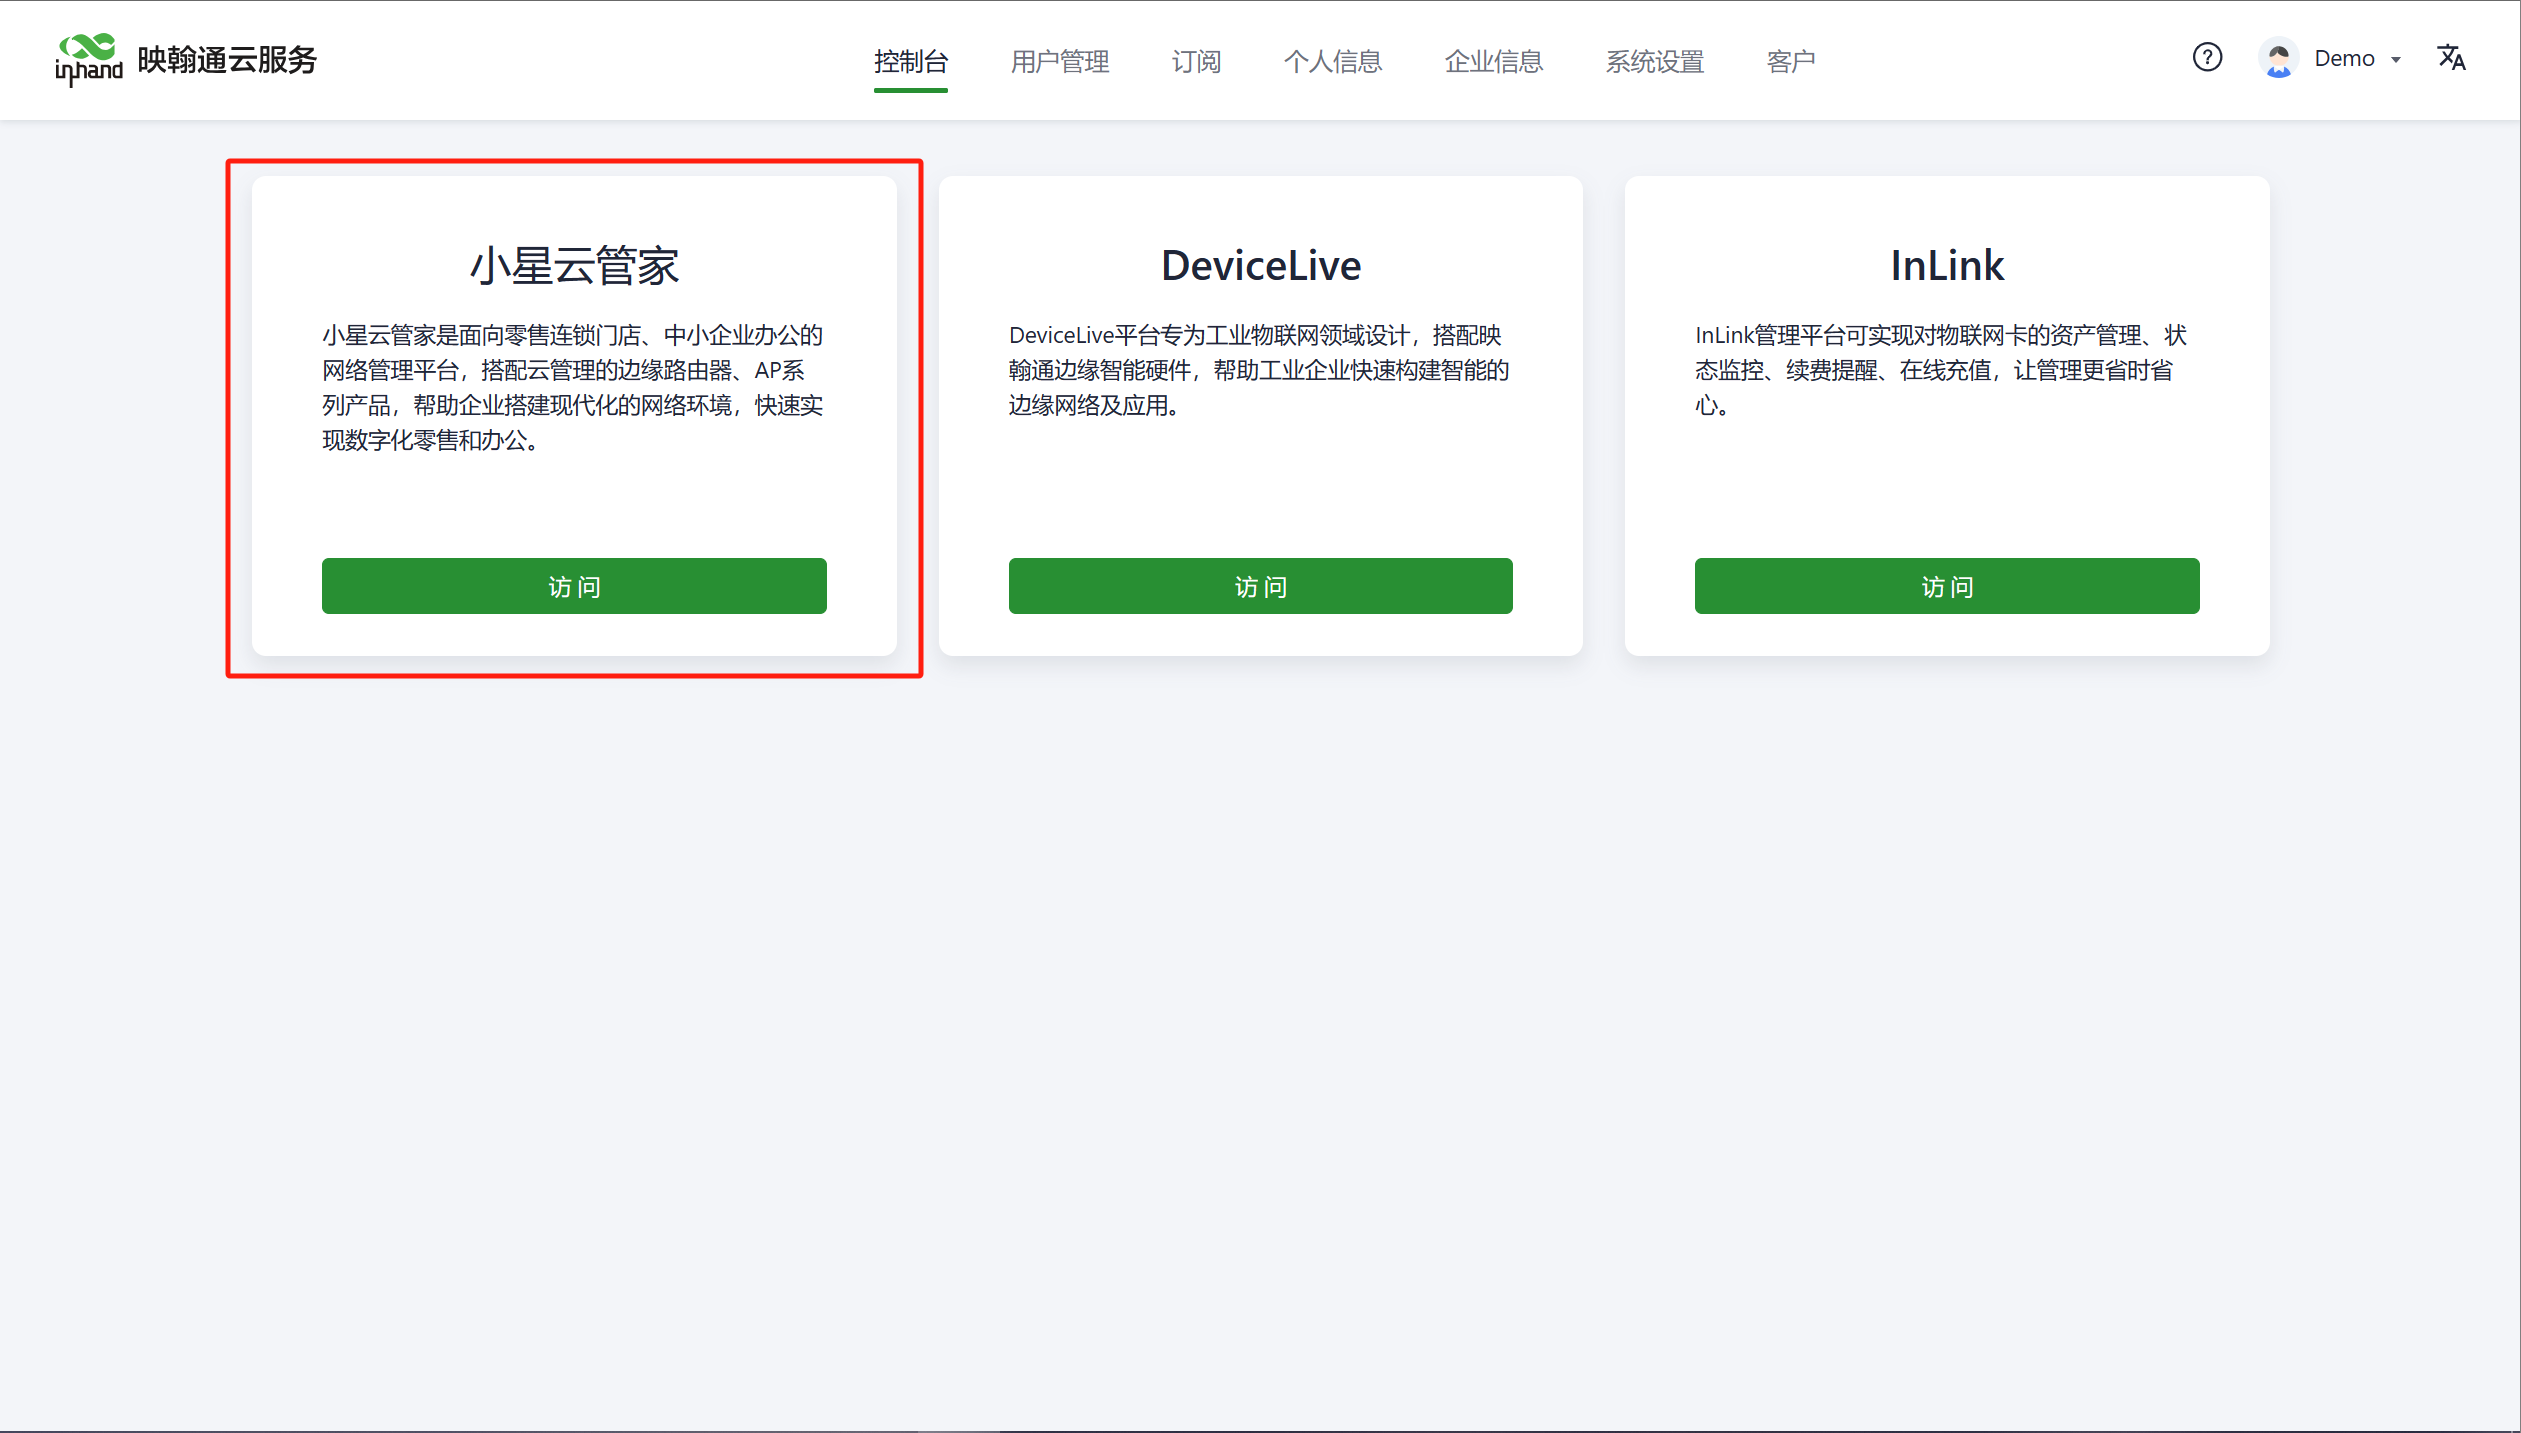Go to the 订阅 tab

pyautogui.click(x=1196, y=62)
